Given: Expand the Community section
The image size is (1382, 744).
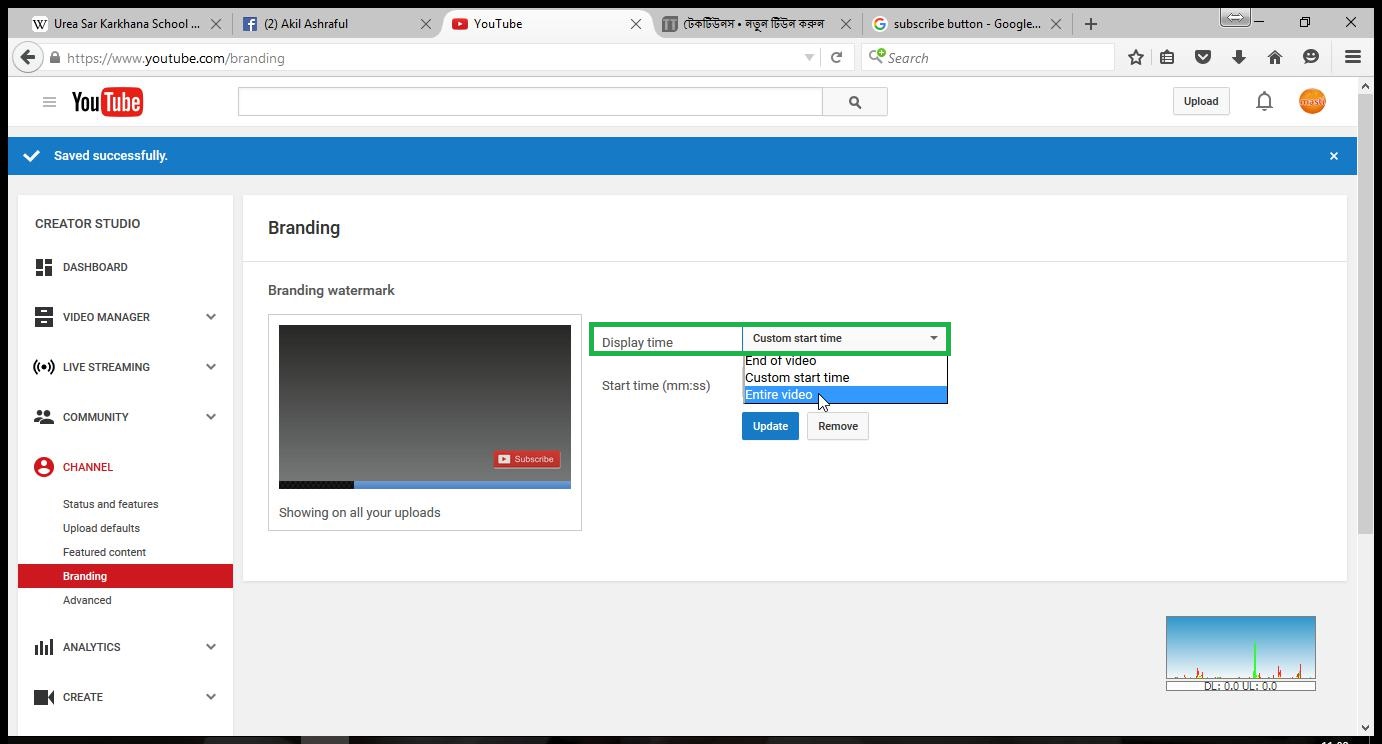Looking at the screenshot, I should tap(211, 417).
